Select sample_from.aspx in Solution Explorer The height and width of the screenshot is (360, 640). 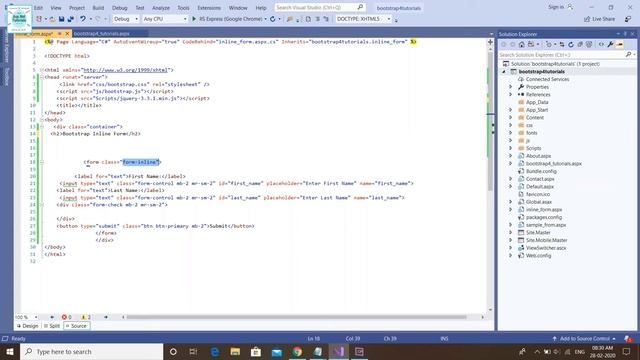click(546, 225)
